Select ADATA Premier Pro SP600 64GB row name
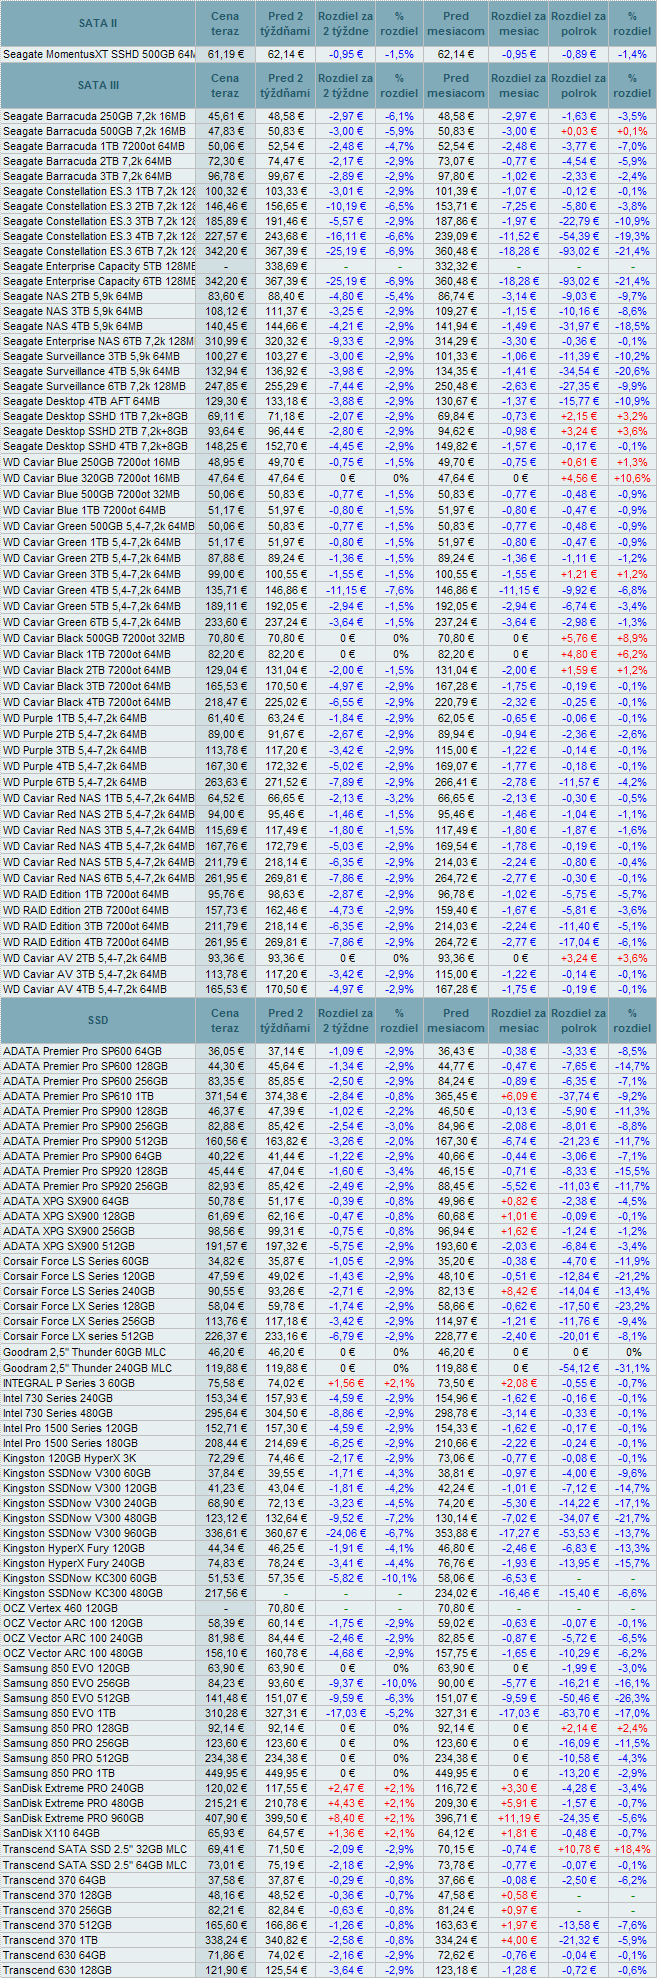Screen dimensions: 657x1978 (82, 1051)
